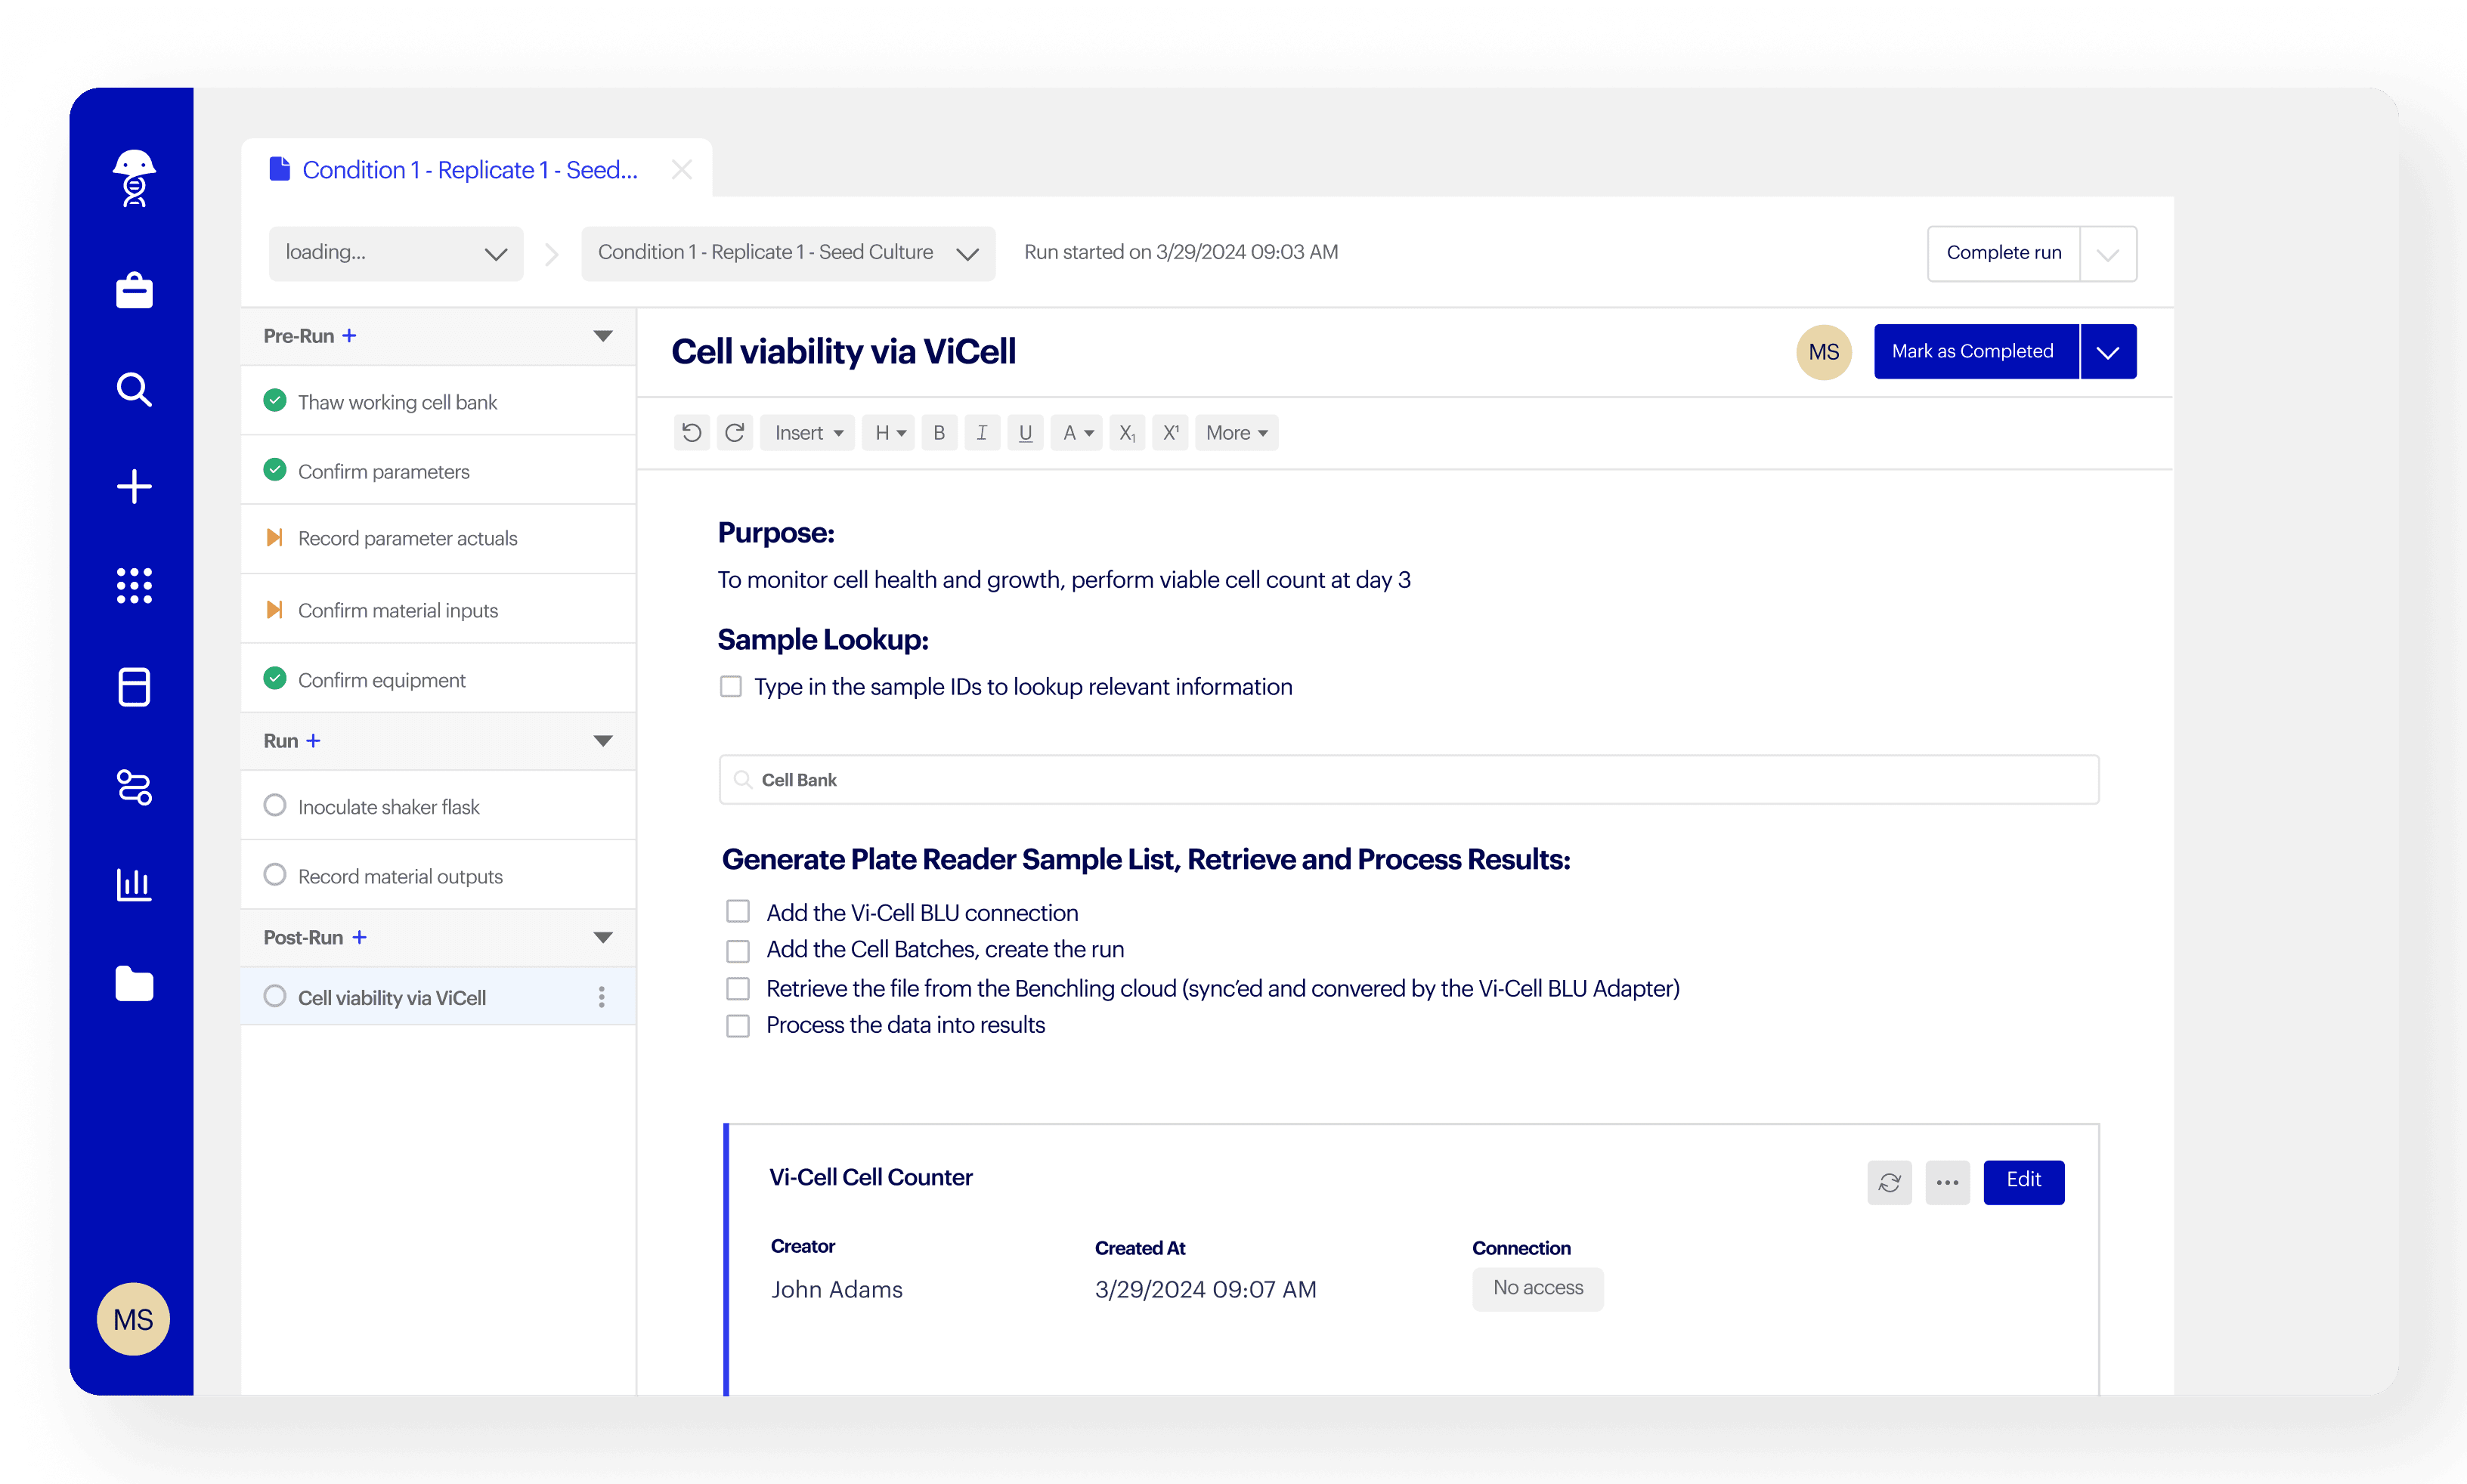The width and height of the screenshot is (2467, 1484).
Task: Open three-dot menu beside Cell viability via ViCell
Action: coord(601,997)
